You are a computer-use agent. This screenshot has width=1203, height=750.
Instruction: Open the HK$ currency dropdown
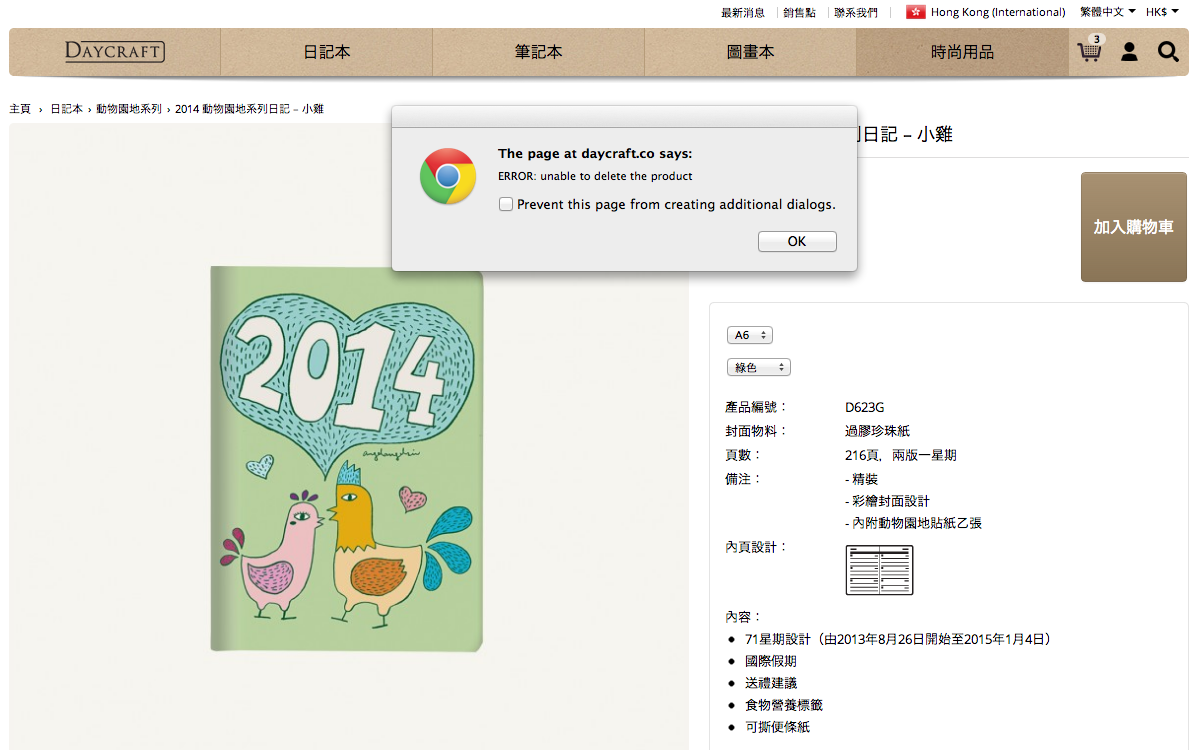1162,12
